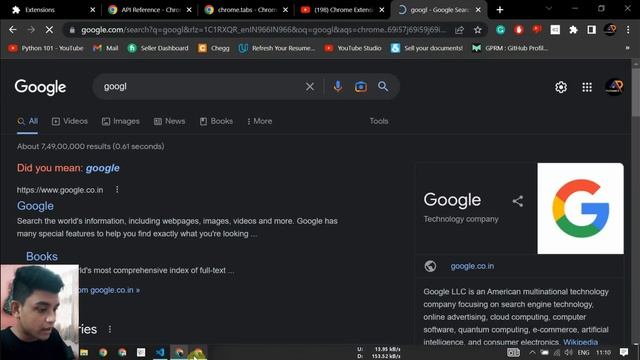Open the Books sitelink
The height and width of the screenshot is (360, 640).
coord(42,256)
